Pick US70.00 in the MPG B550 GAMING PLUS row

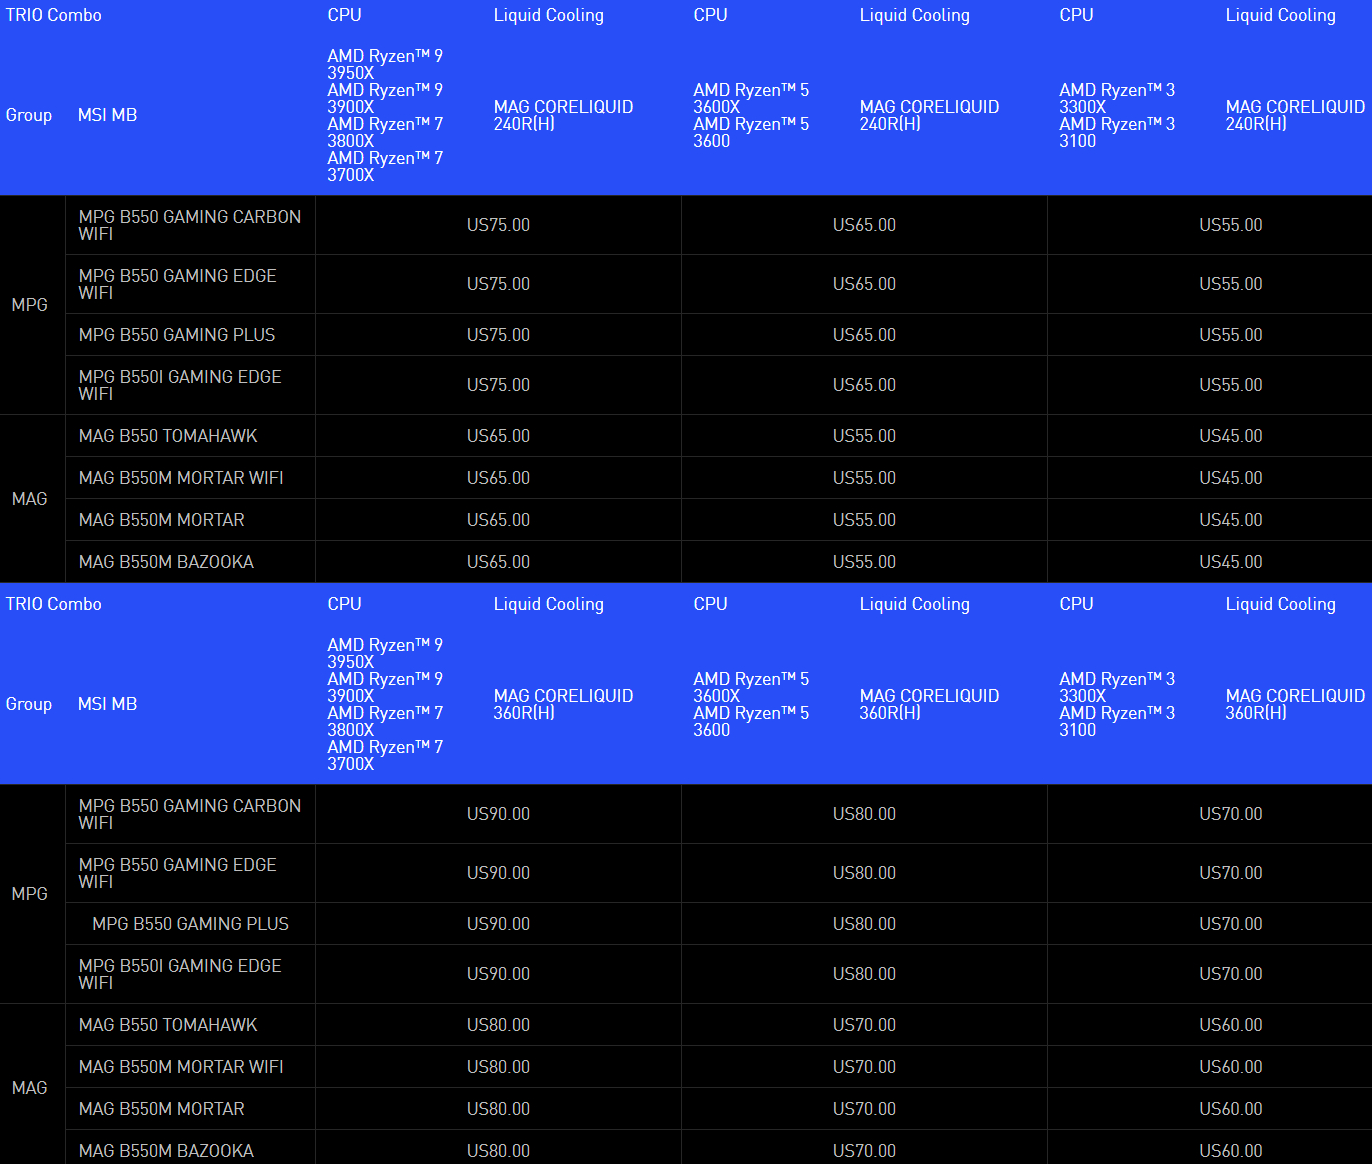pos(1230,924)
